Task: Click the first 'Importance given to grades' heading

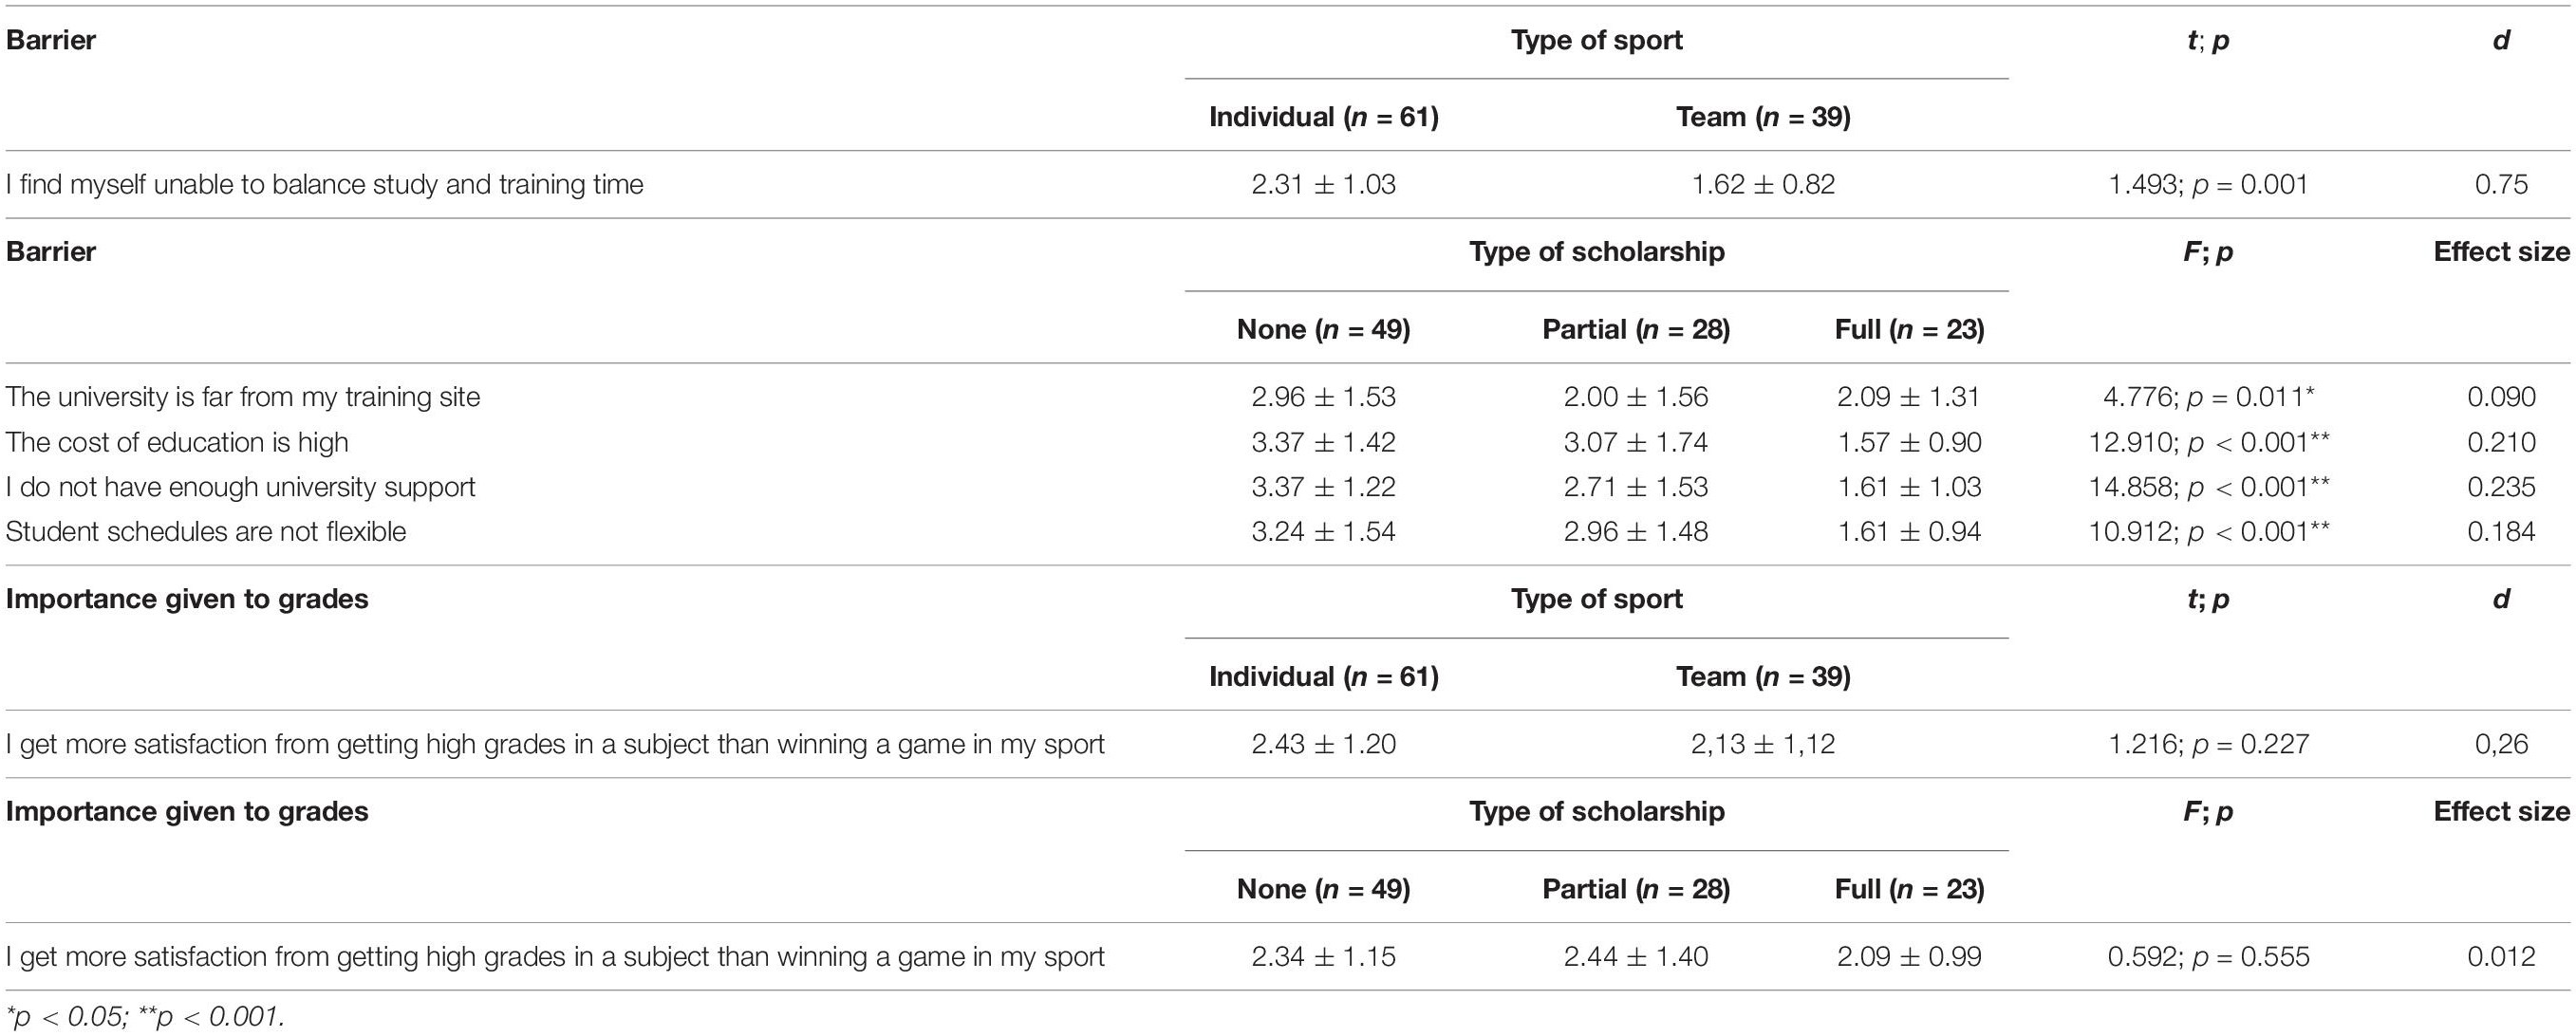Action: (x=187, y=600)
